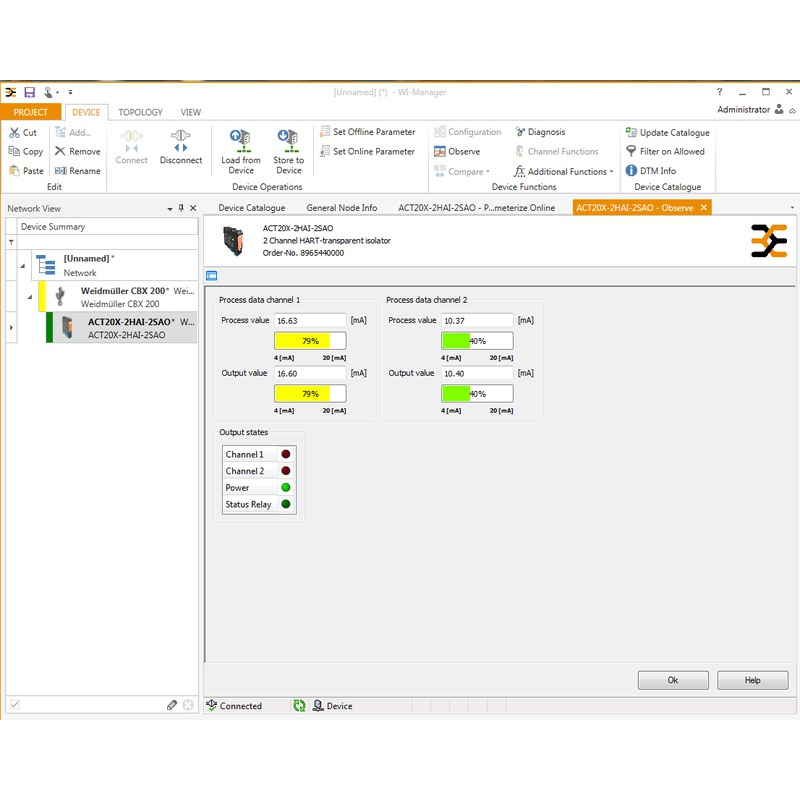Click Remove in the Edit group
This screenshot has height=800, width=800.
[x=78, y=152]
